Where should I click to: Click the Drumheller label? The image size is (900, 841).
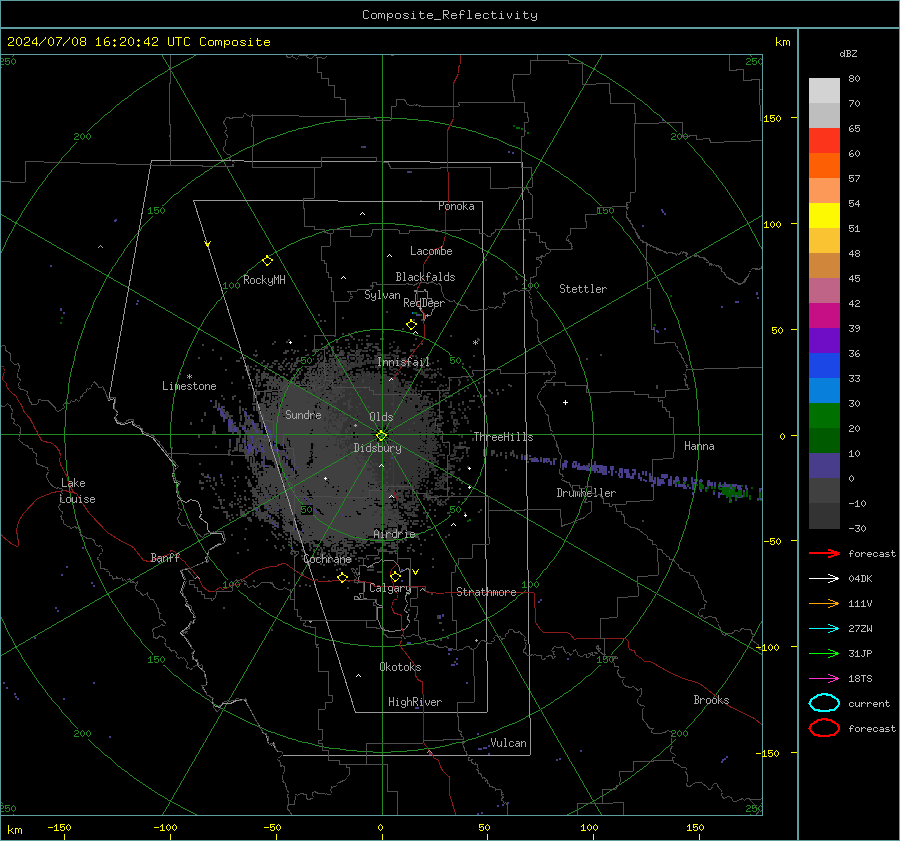(586, 493)
